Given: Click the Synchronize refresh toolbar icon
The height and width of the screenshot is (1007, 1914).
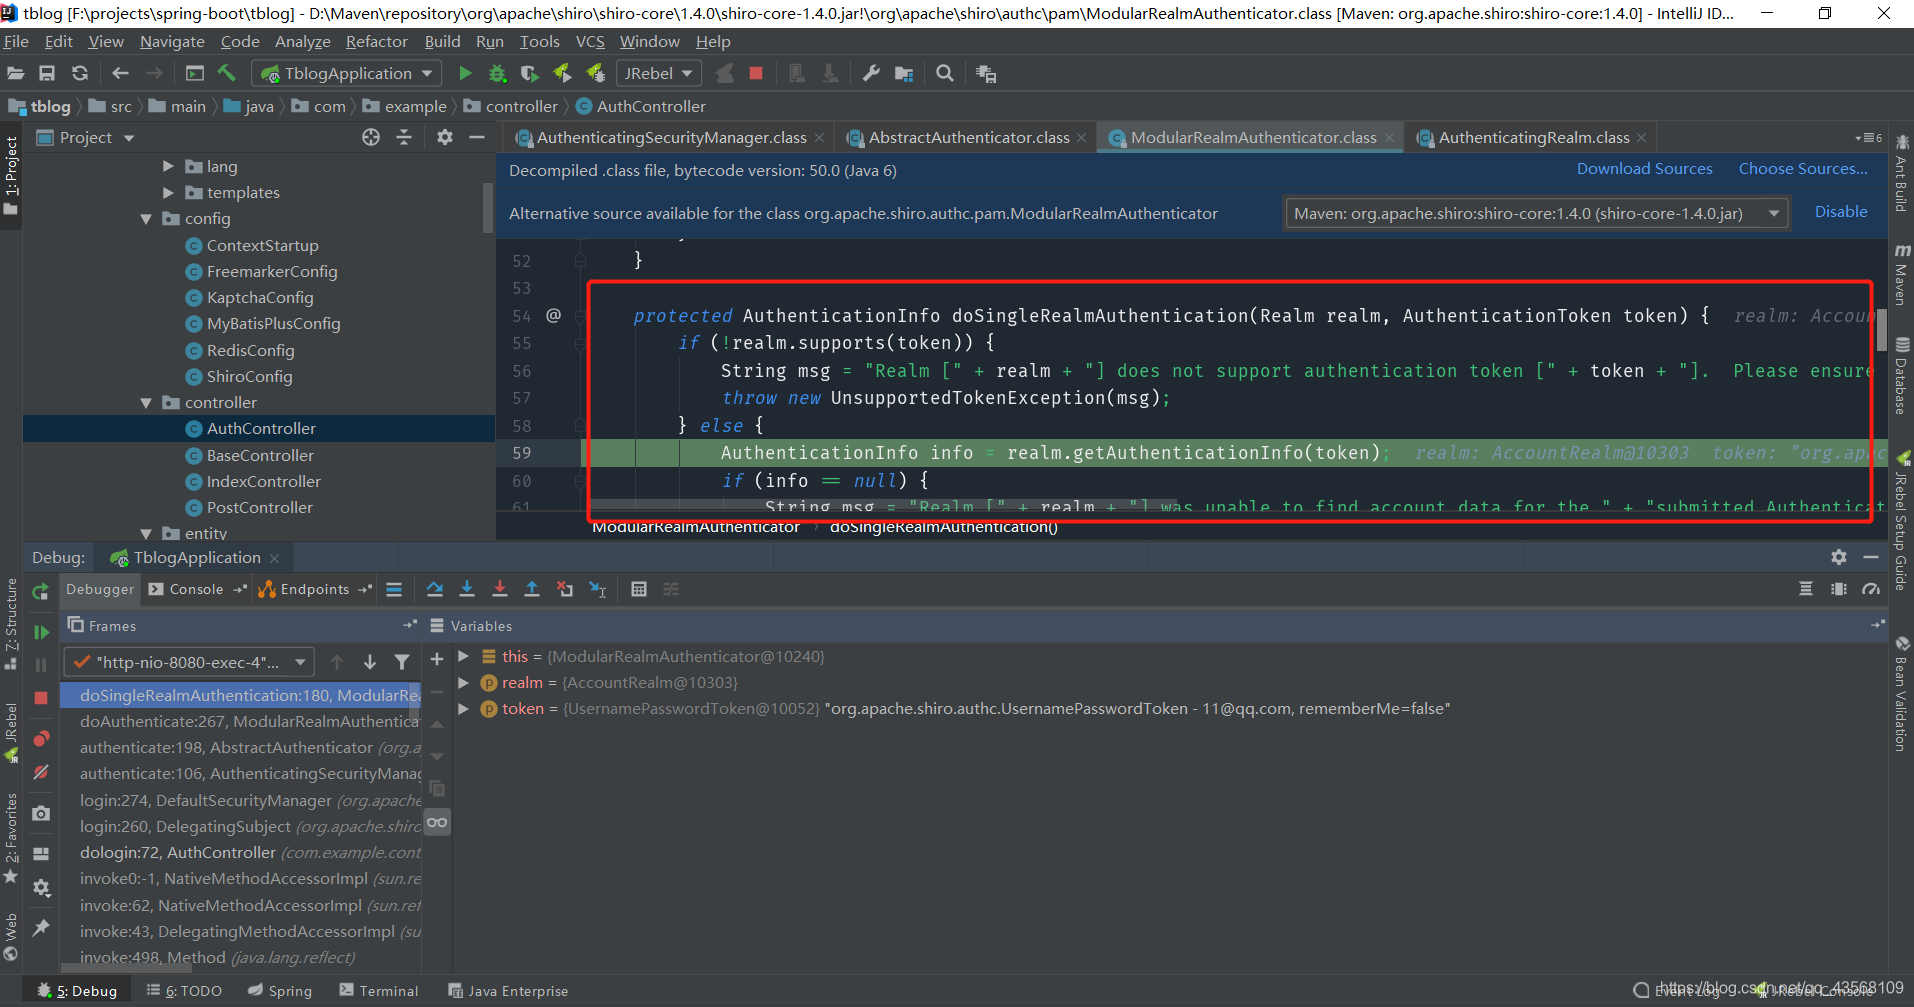Looking at the screenshot, I should [80, 73].
